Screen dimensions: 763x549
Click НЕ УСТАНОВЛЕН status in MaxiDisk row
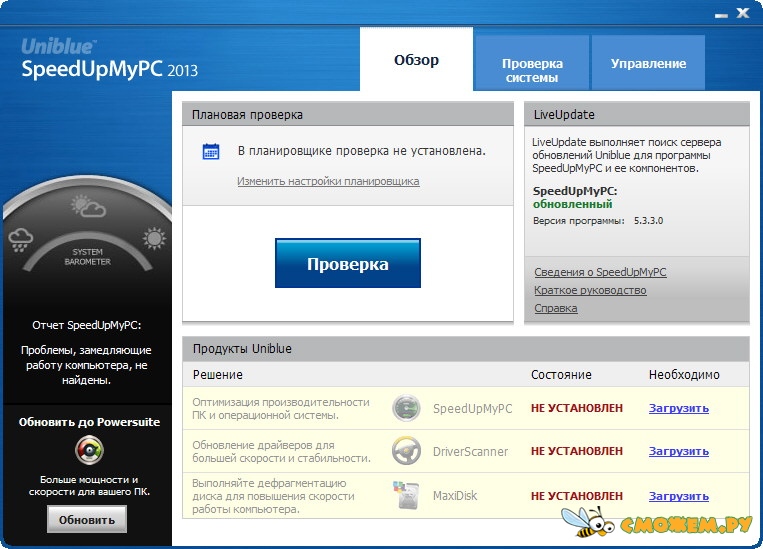[577, 496]
